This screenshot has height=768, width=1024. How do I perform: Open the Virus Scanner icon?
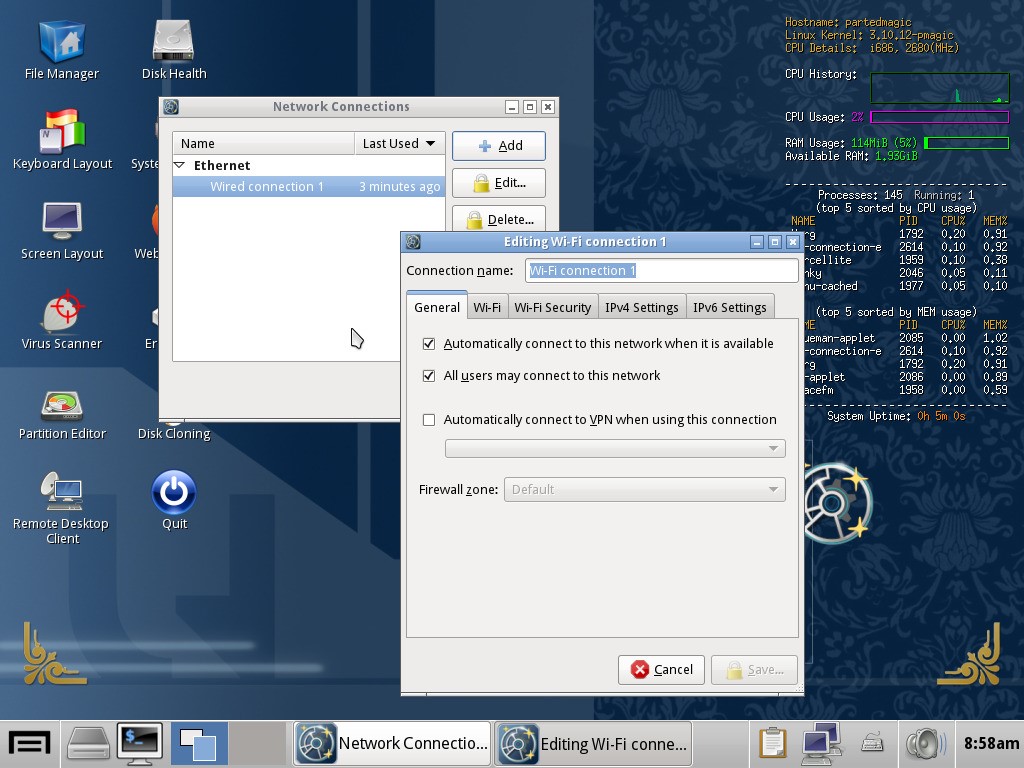click(x=62, y=313)
